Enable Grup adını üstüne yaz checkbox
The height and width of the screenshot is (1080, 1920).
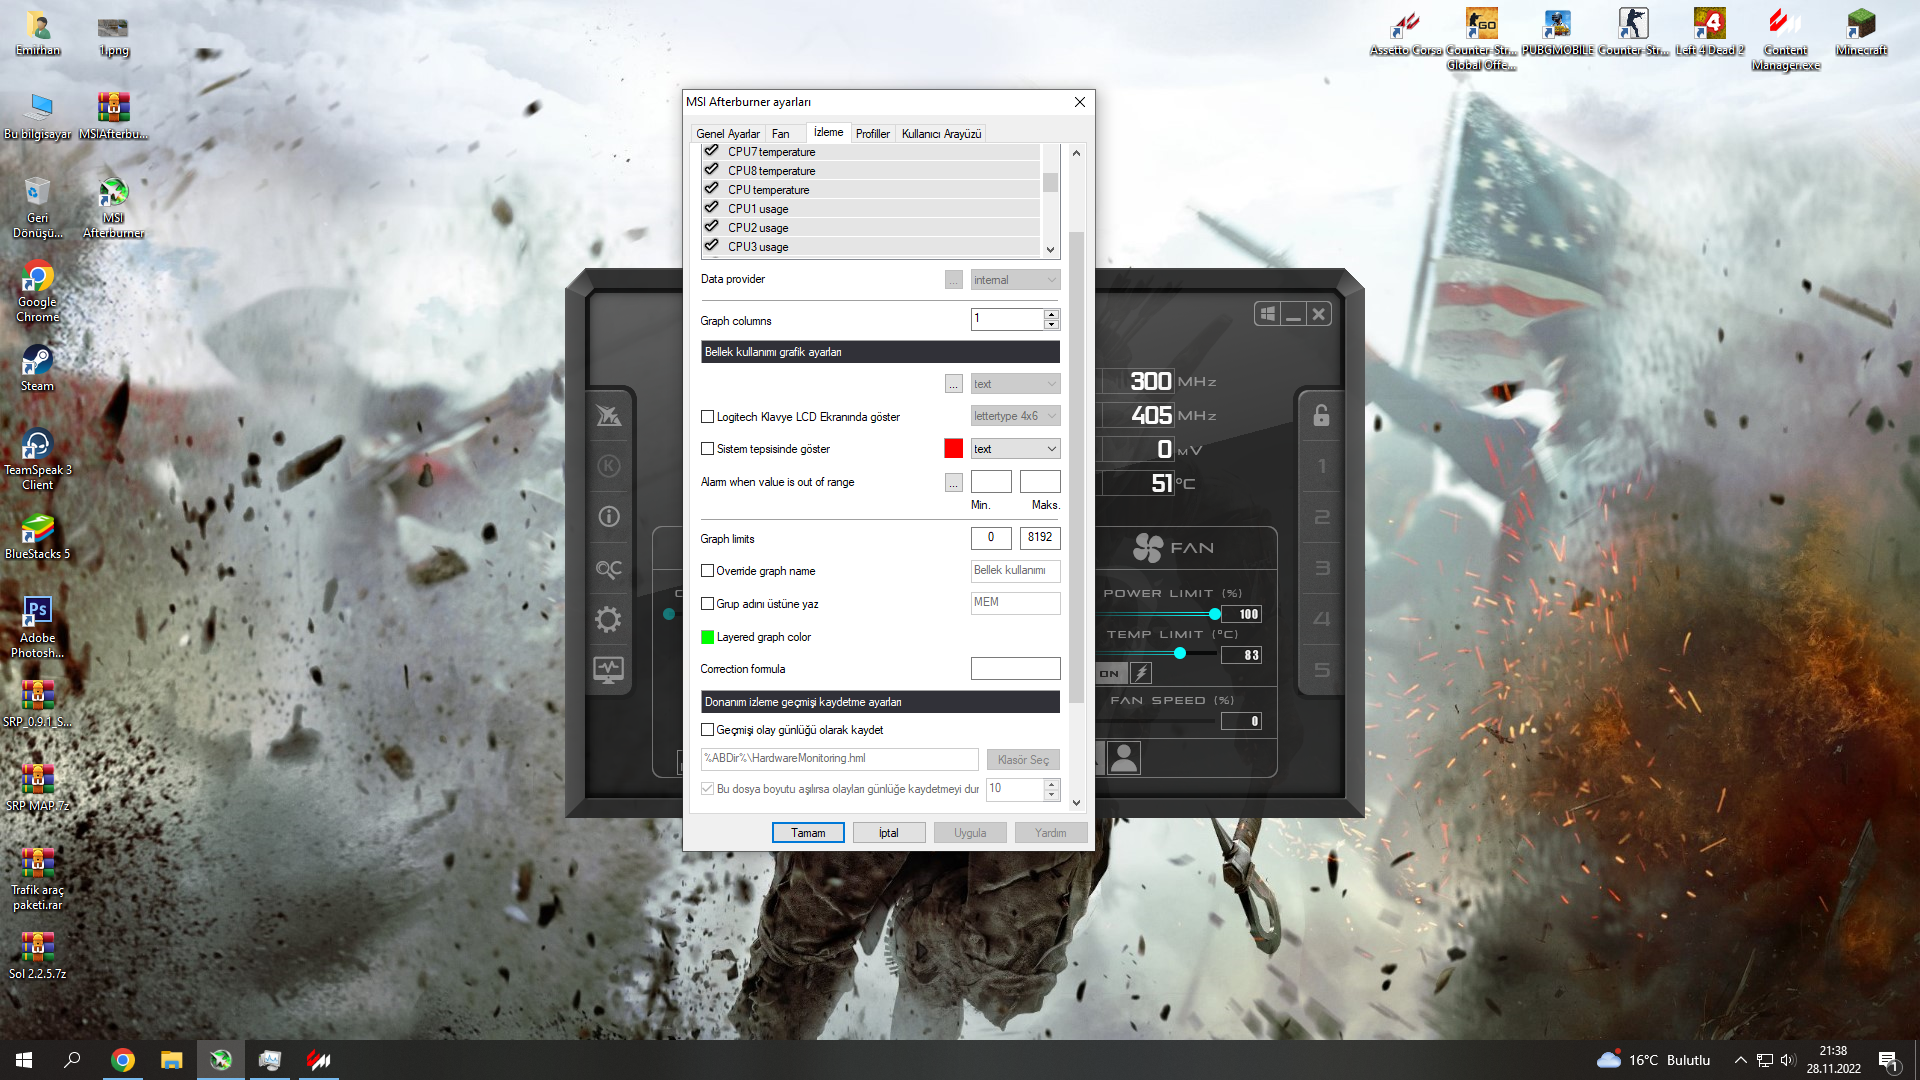coord(707,604)
